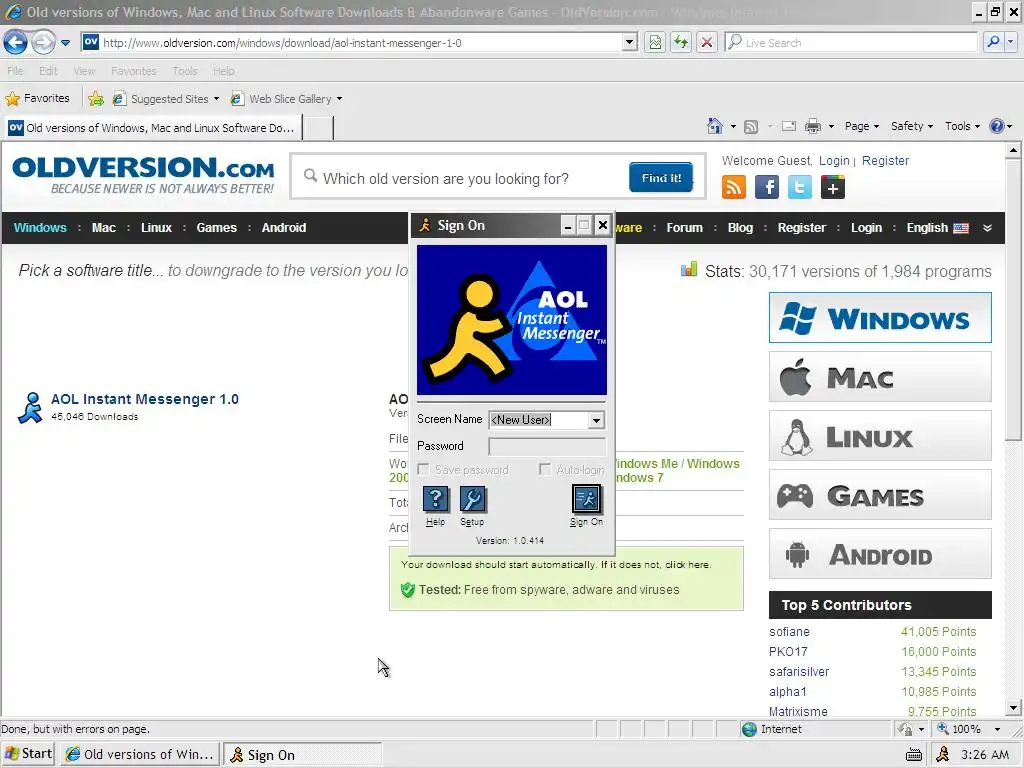1024x768 pixels.
Task: Open Setup in AIM Sign On window
Action: (x=472, y=500)
